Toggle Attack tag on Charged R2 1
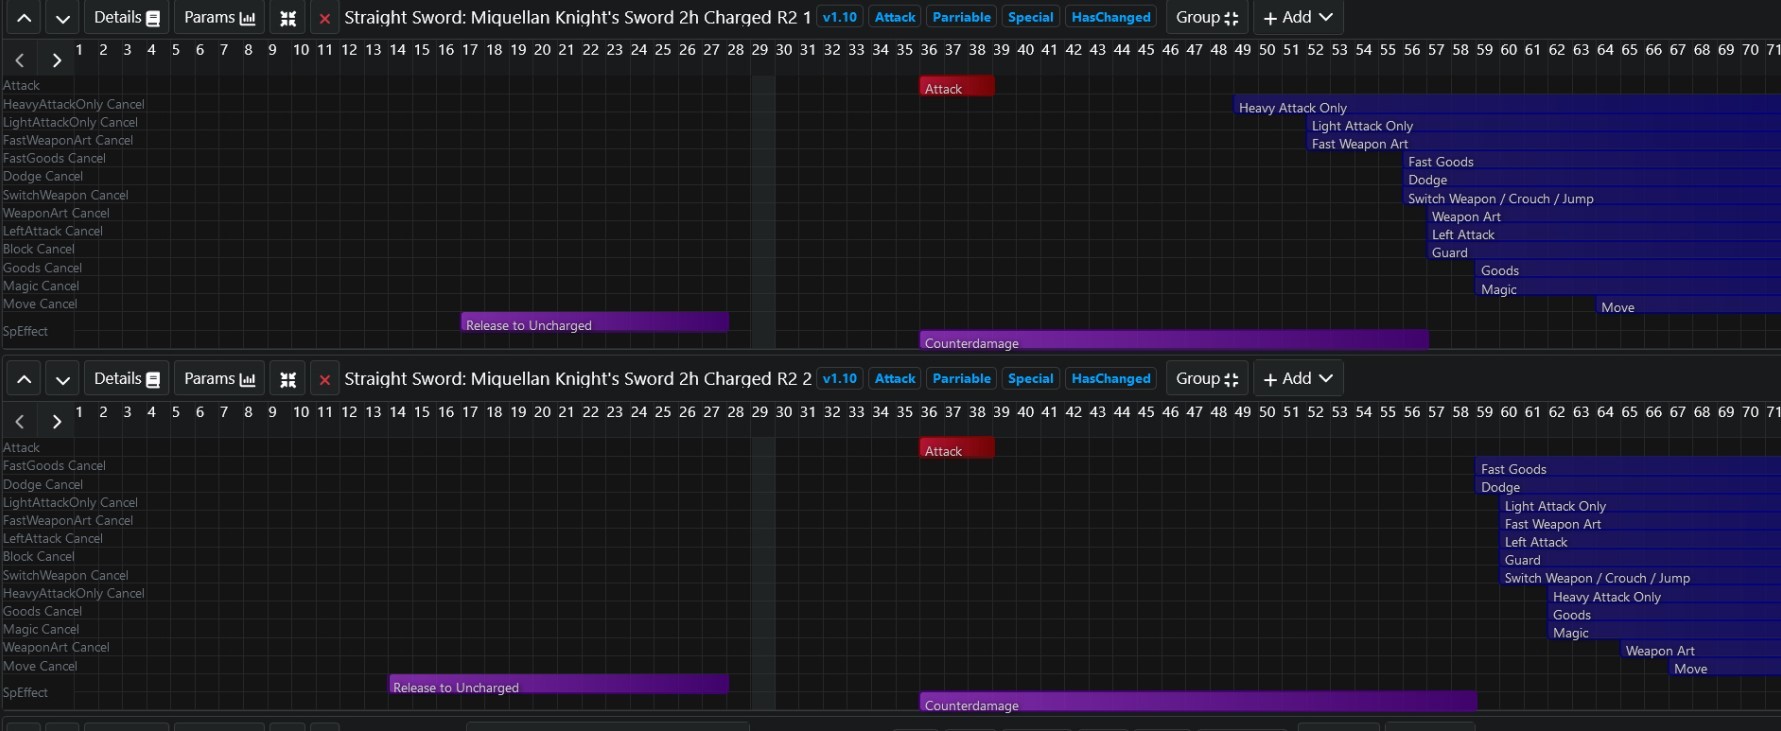Viewport: 1781px width, 731px height. (x=895, y=17)
